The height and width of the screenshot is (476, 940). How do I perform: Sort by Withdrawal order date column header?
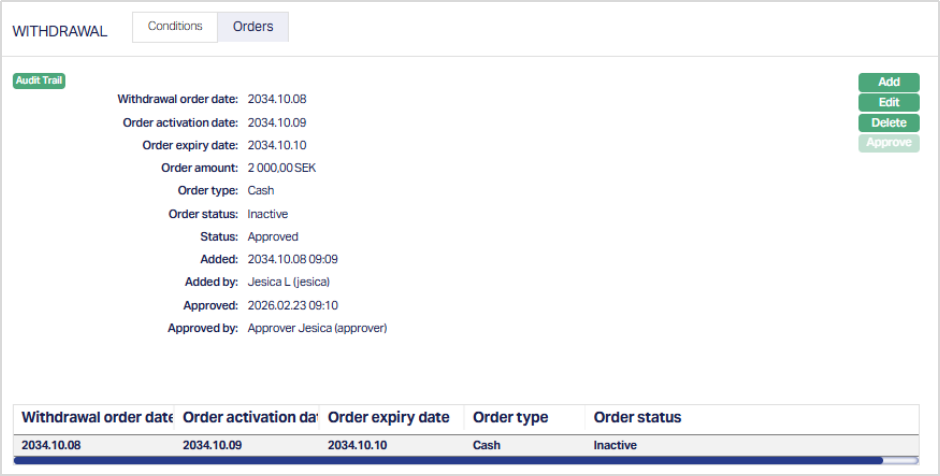(96, 418)
